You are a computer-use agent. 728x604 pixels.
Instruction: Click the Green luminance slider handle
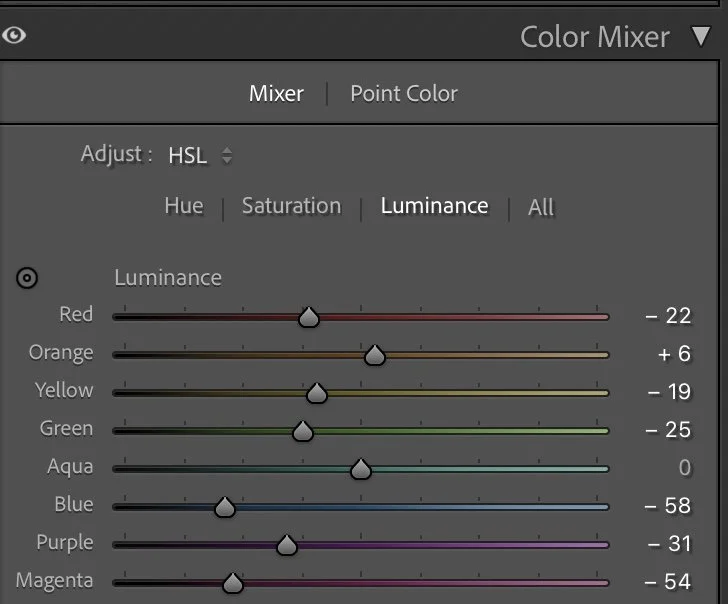pos(303,431)
